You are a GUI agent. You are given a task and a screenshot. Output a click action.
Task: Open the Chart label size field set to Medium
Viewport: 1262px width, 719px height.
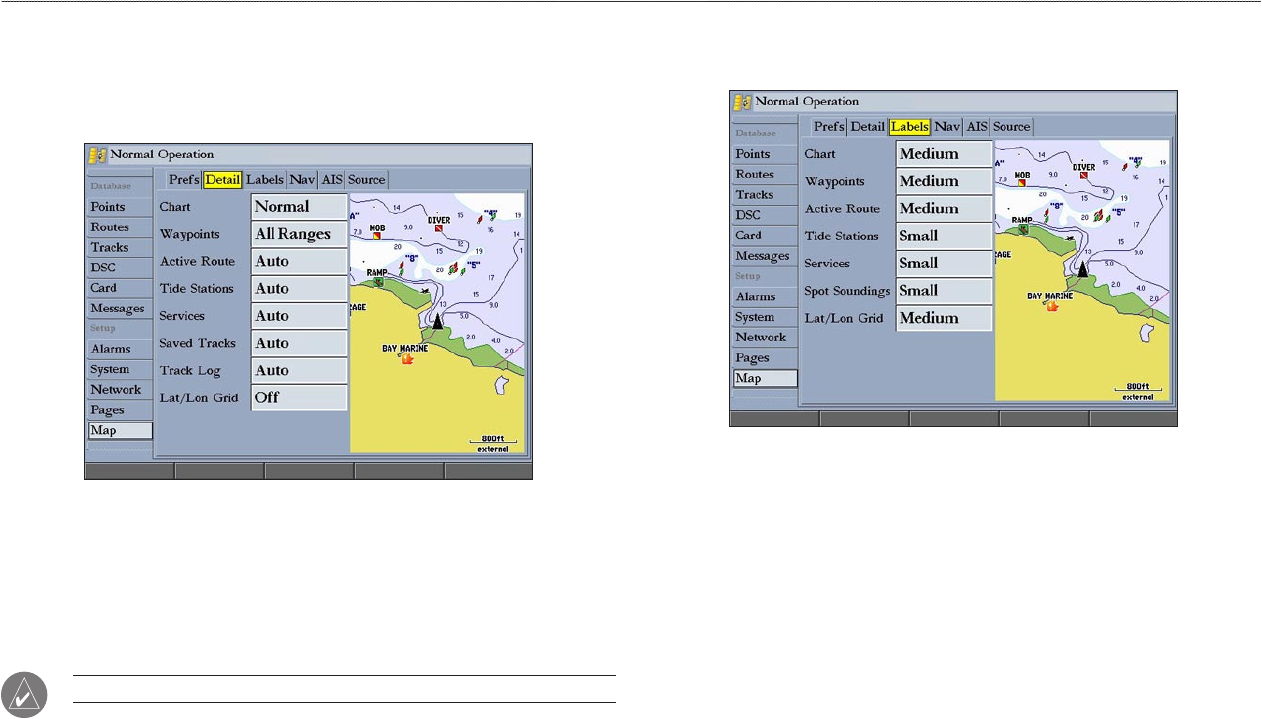944,154
